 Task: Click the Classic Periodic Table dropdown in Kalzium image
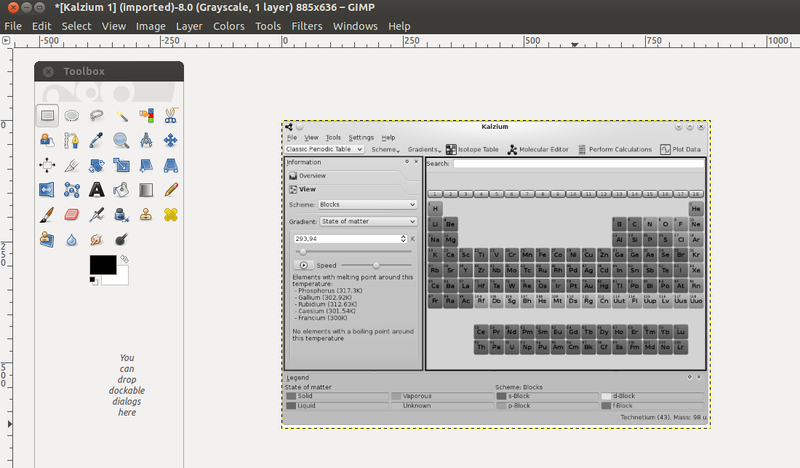(324, 149)
